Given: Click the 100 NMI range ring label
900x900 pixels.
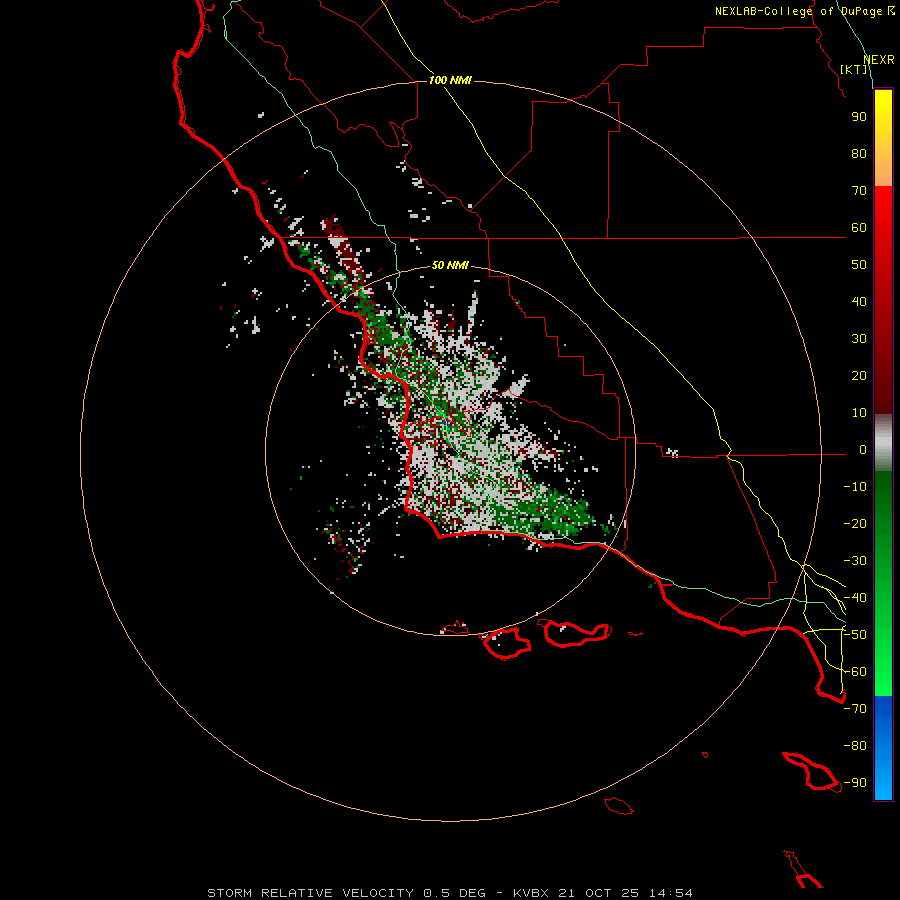Looking at the screenshot, I should click(x=450, y=80).
